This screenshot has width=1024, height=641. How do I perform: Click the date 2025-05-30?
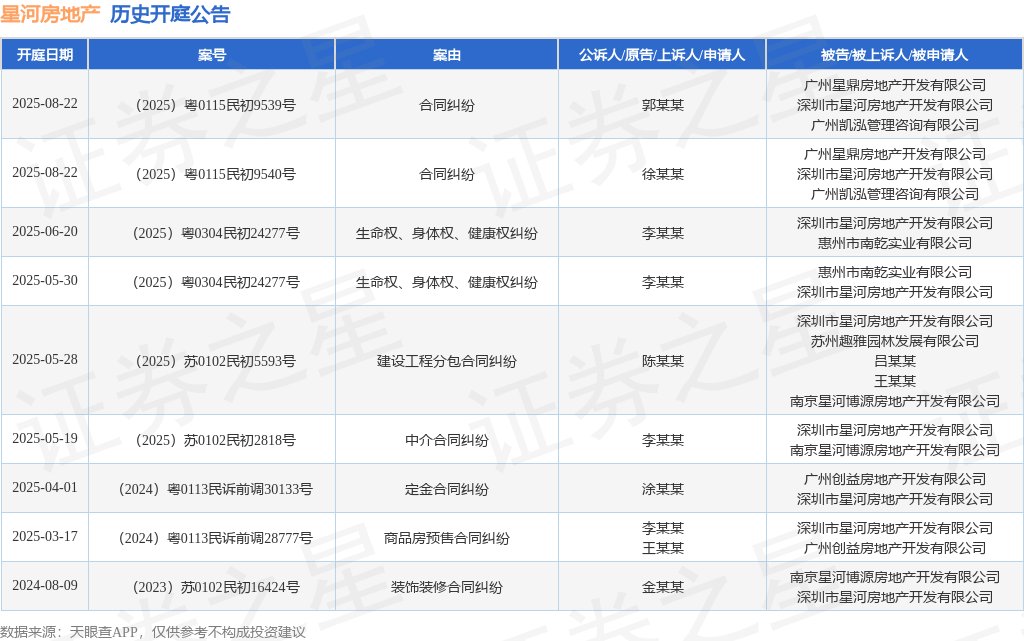tap(44, 281)
